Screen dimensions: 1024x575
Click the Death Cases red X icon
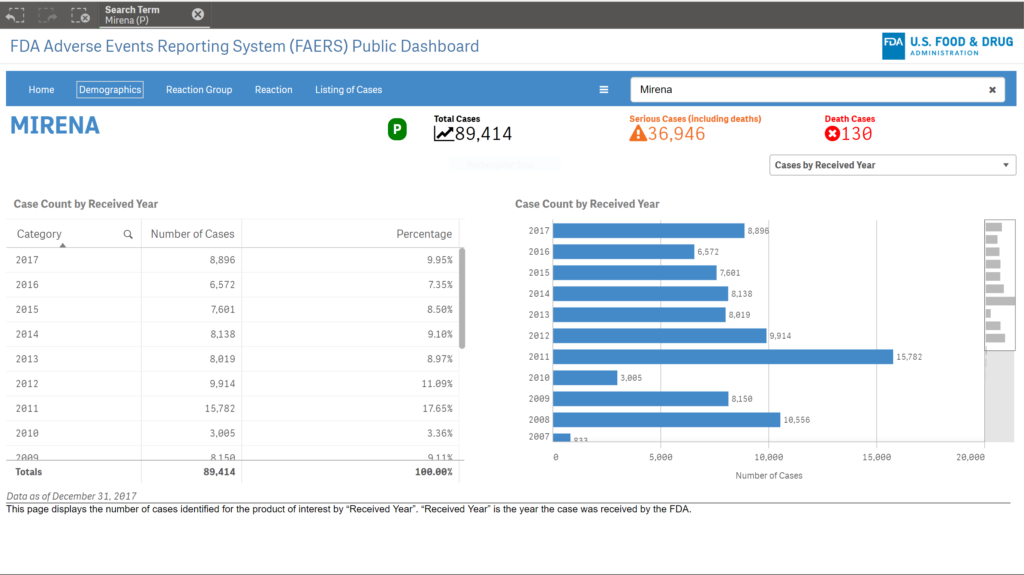coord(832,133)
